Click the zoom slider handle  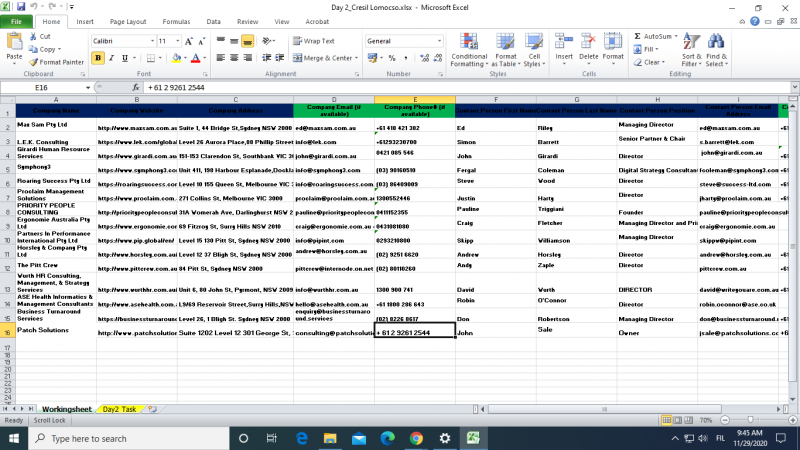[750, 420]
